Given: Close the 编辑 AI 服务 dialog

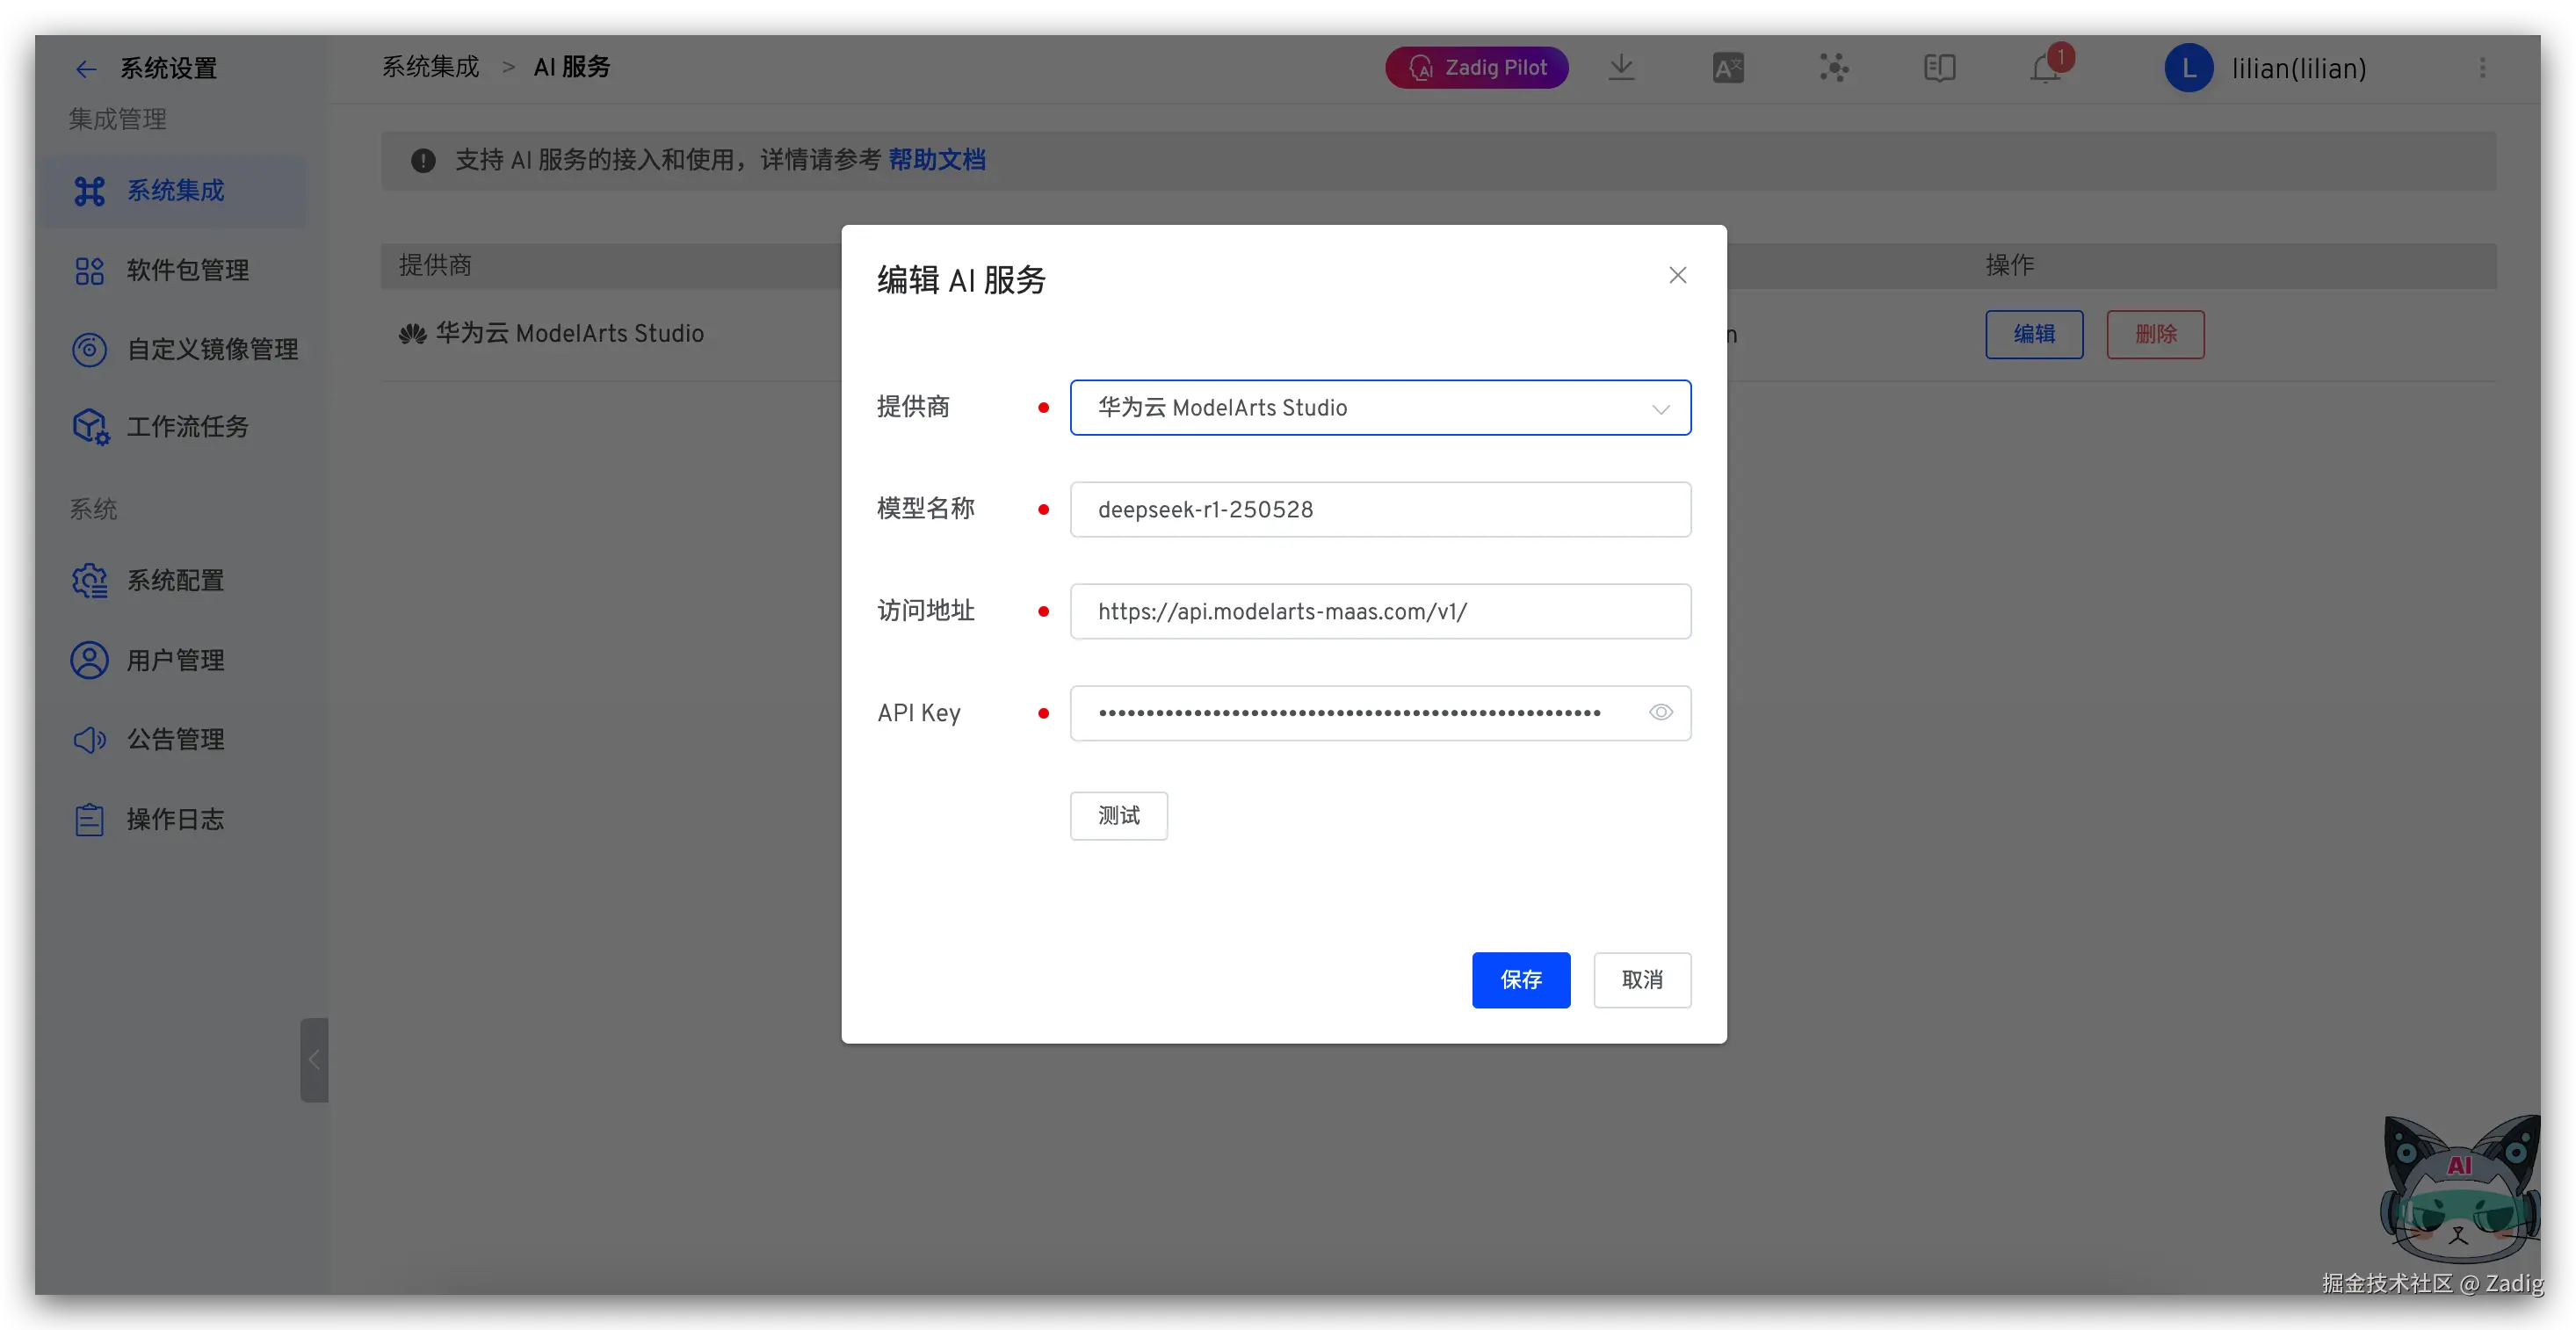Looking at the screenshot, I should (1677, 275).
